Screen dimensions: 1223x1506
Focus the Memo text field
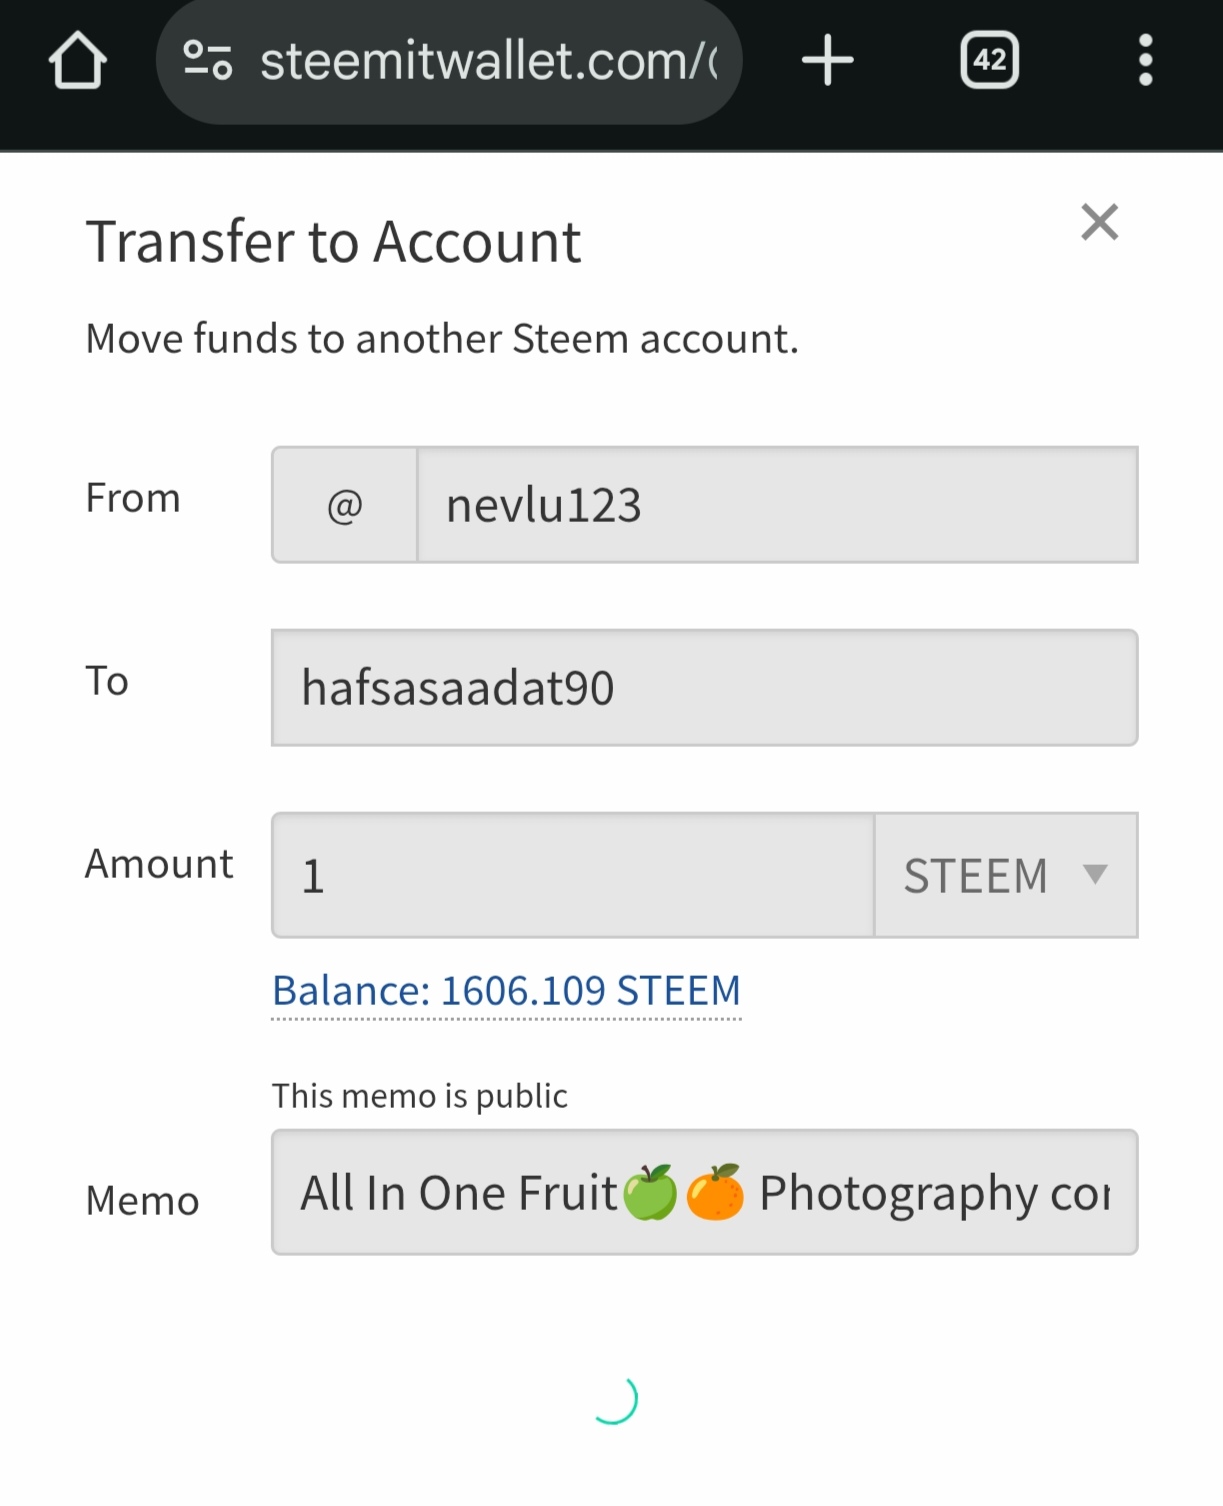[x=705, y=1192]
